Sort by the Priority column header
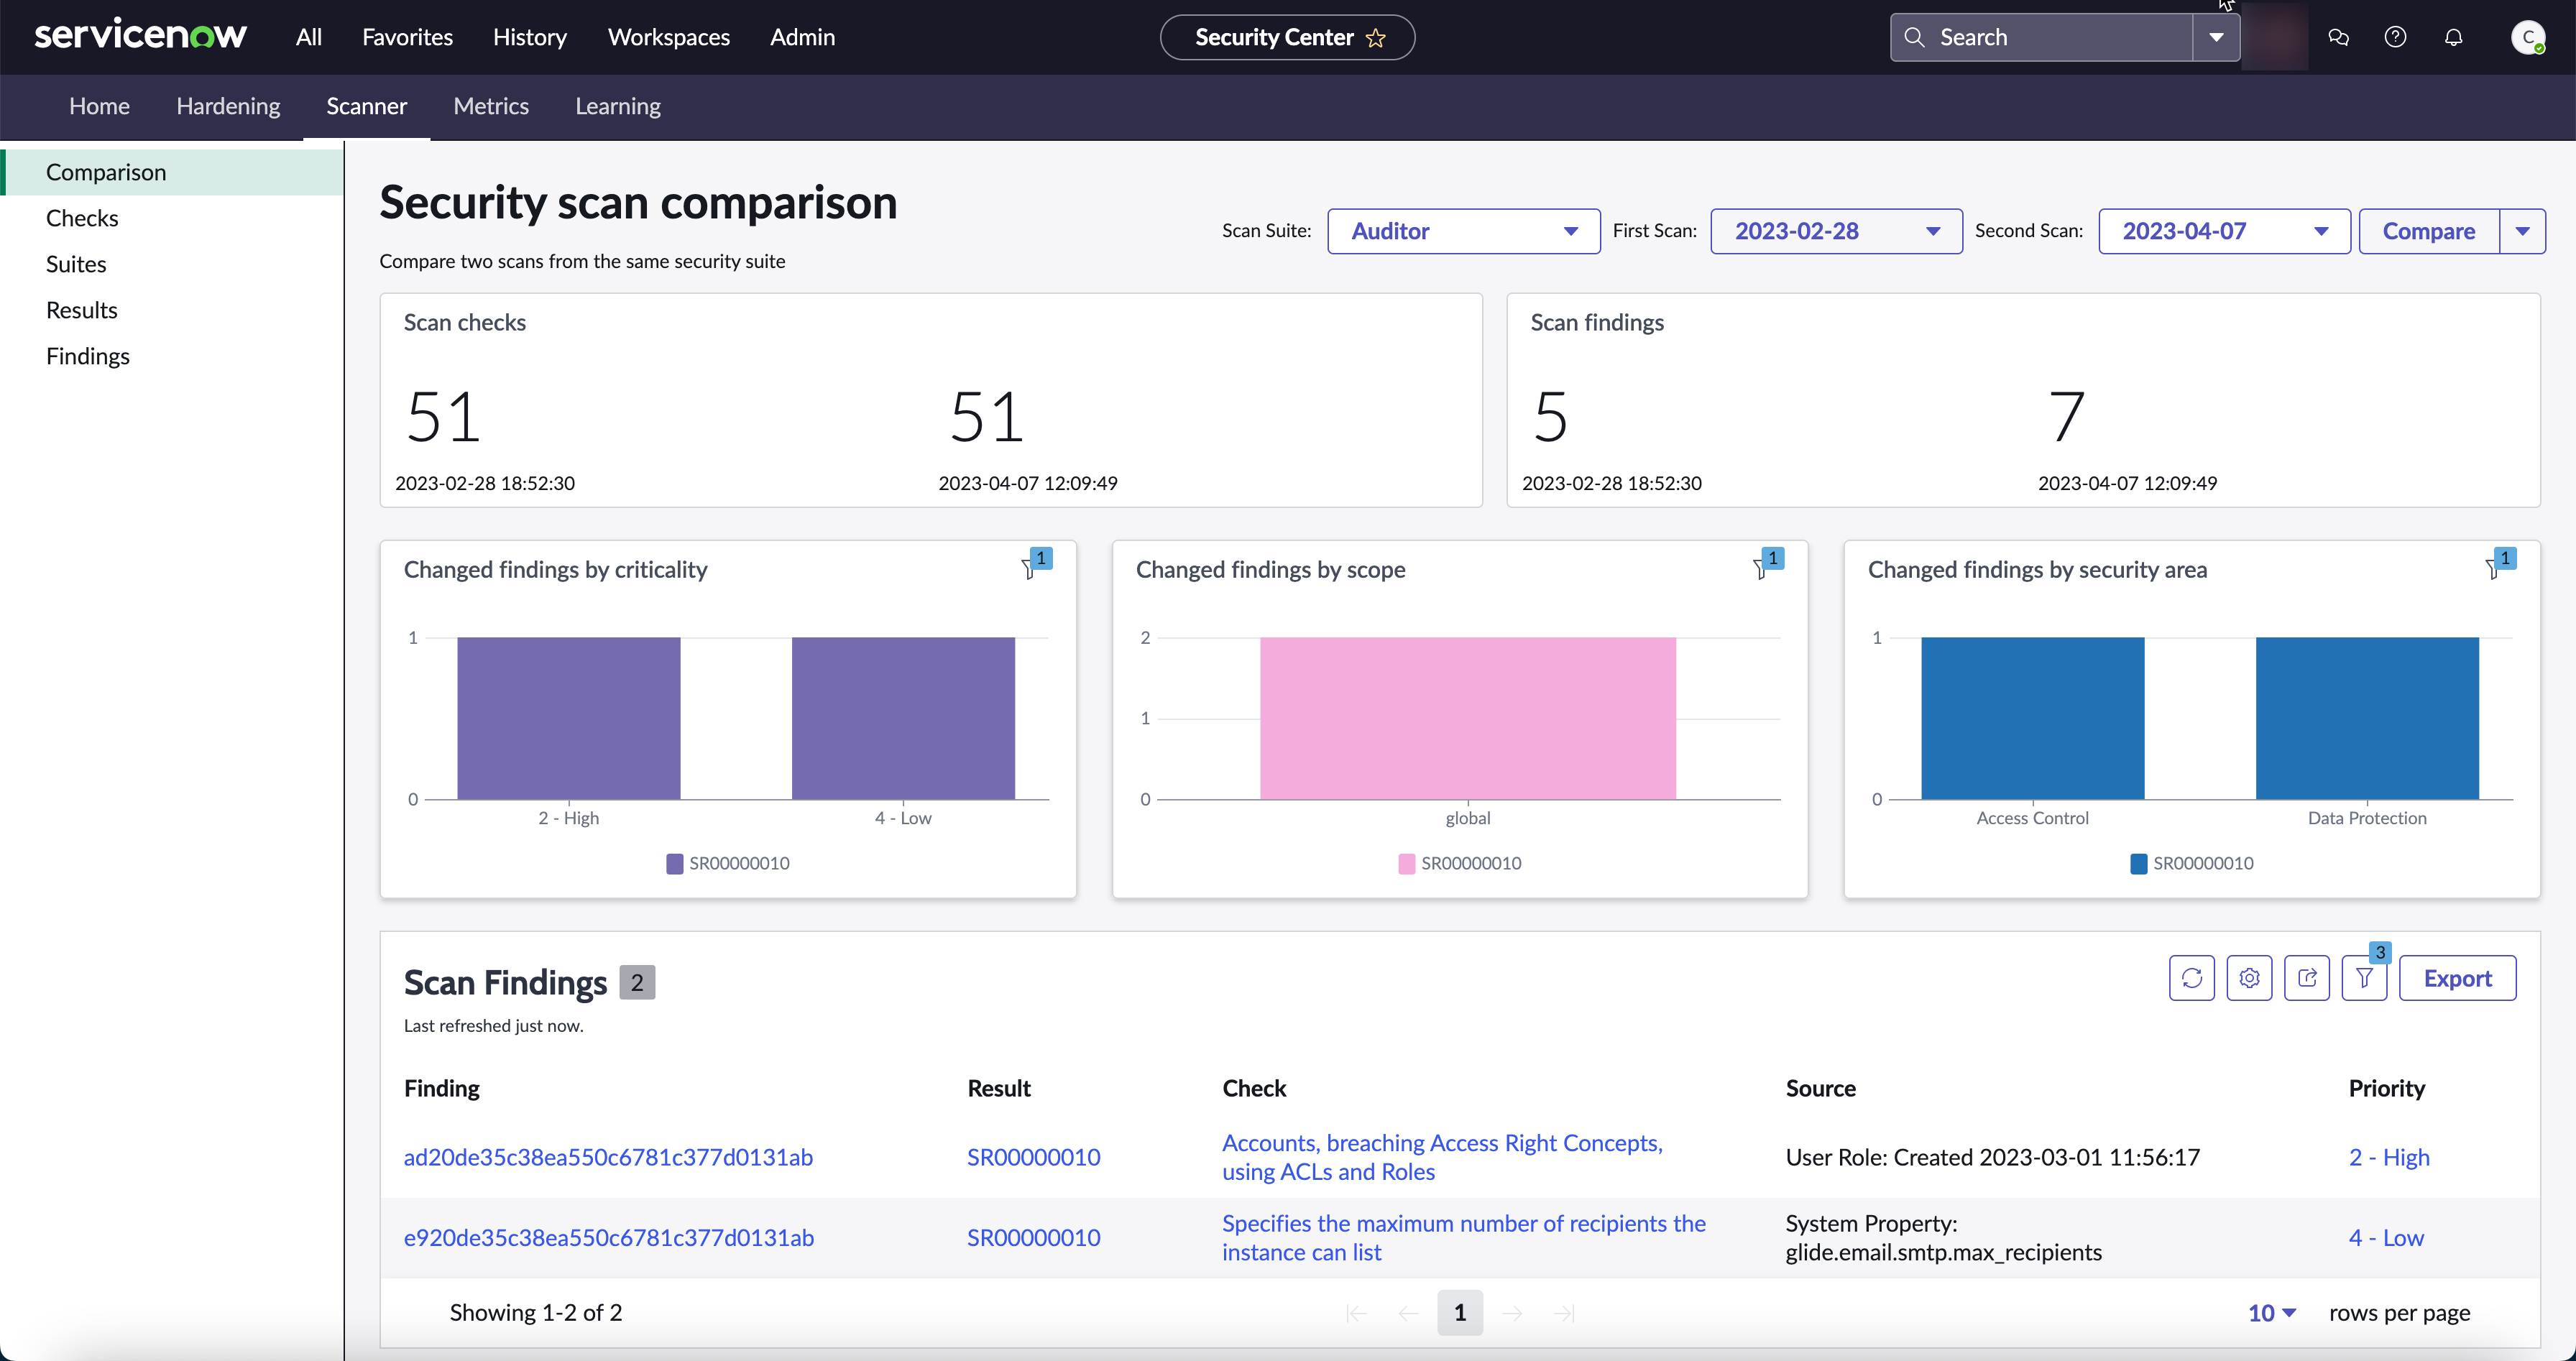2576x1361 pixels. (x=2386, y=1088)
